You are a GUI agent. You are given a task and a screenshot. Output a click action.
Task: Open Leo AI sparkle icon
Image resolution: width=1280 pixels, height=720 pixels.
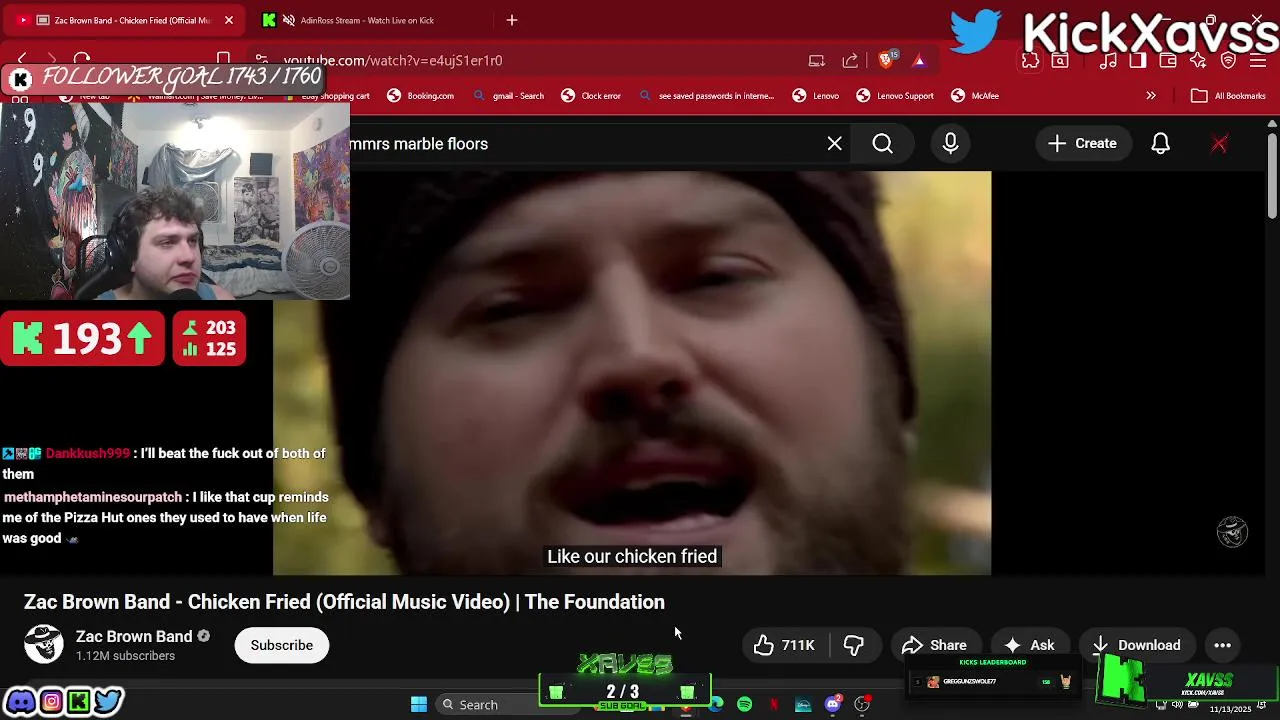click(x=1198, y=61)
